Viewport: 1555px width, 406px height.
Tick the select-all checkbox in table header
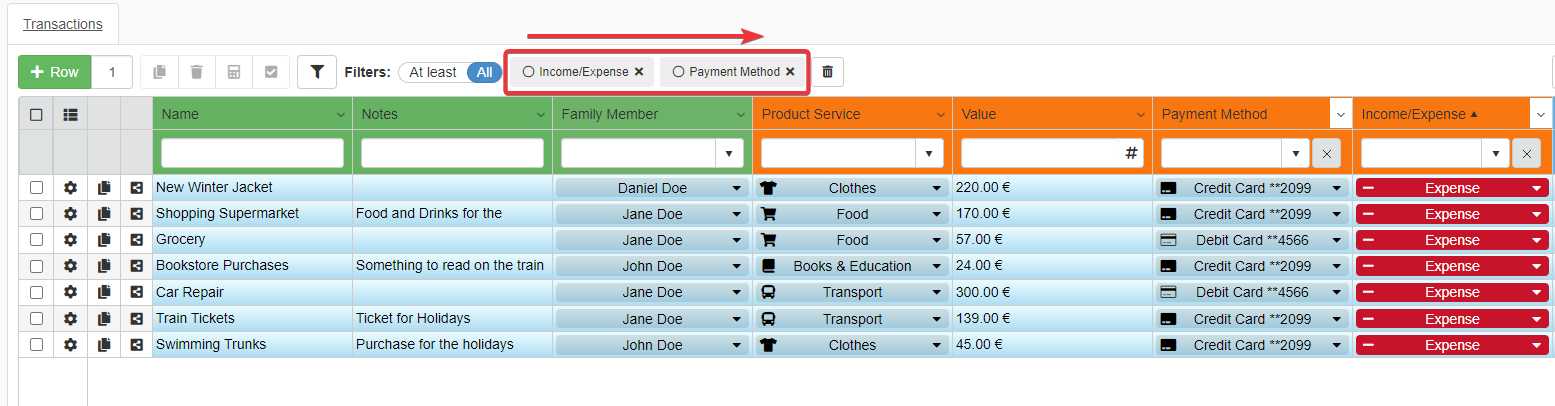pos(37,115)
